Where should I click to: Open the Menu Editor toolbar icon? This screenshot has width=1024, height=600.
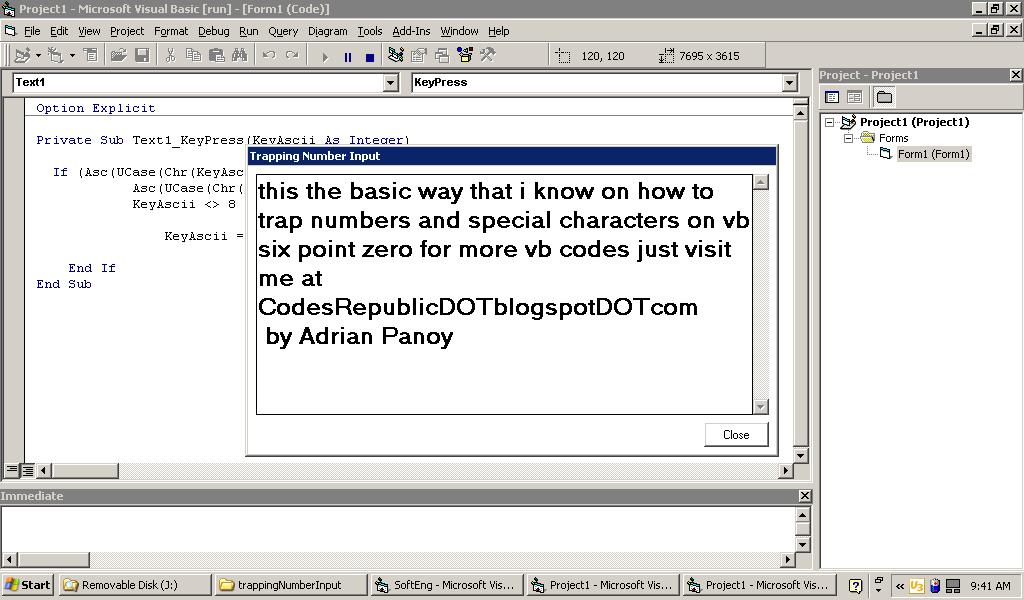pos(90,55)
